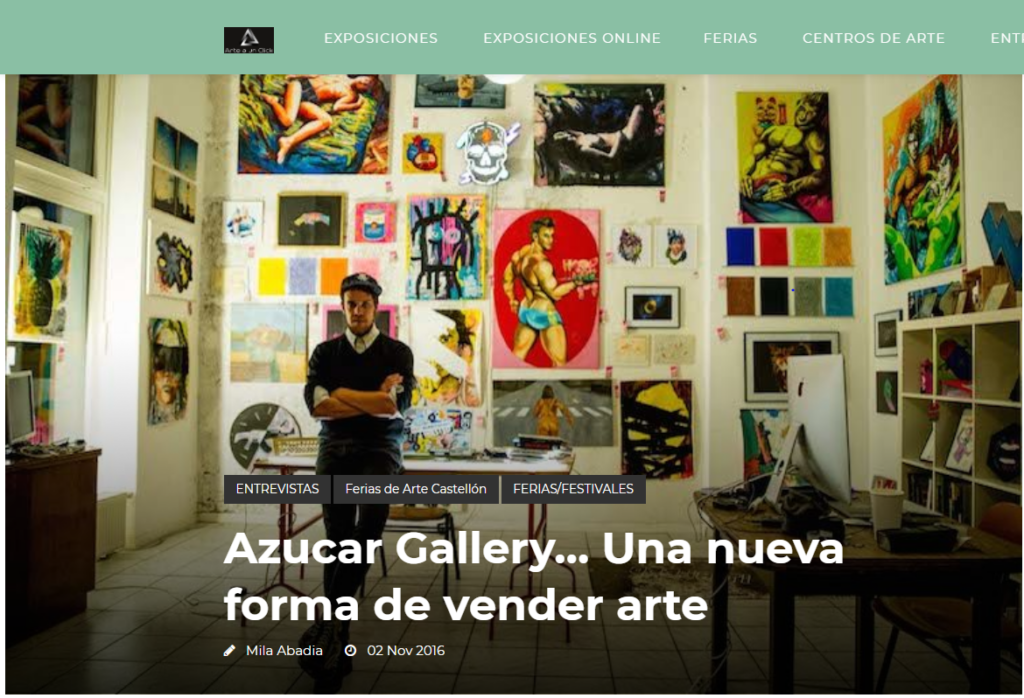The image size is (1024, 698).
Task: Open the Centros de Arte menu item
Action: click(x=873, y=38)
